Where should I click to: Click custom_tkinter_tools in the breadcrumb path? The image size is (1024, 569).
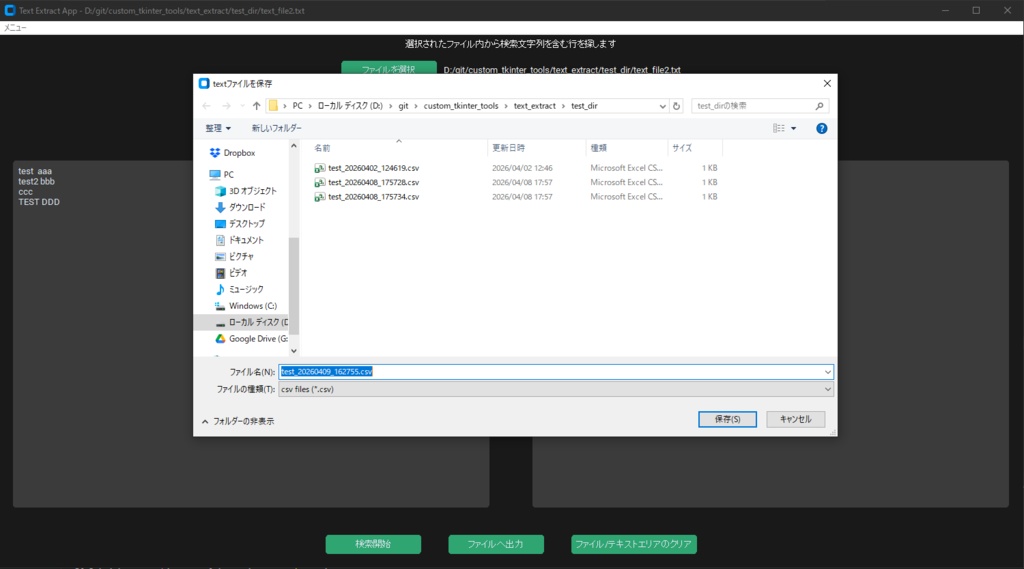click(461, 106)
